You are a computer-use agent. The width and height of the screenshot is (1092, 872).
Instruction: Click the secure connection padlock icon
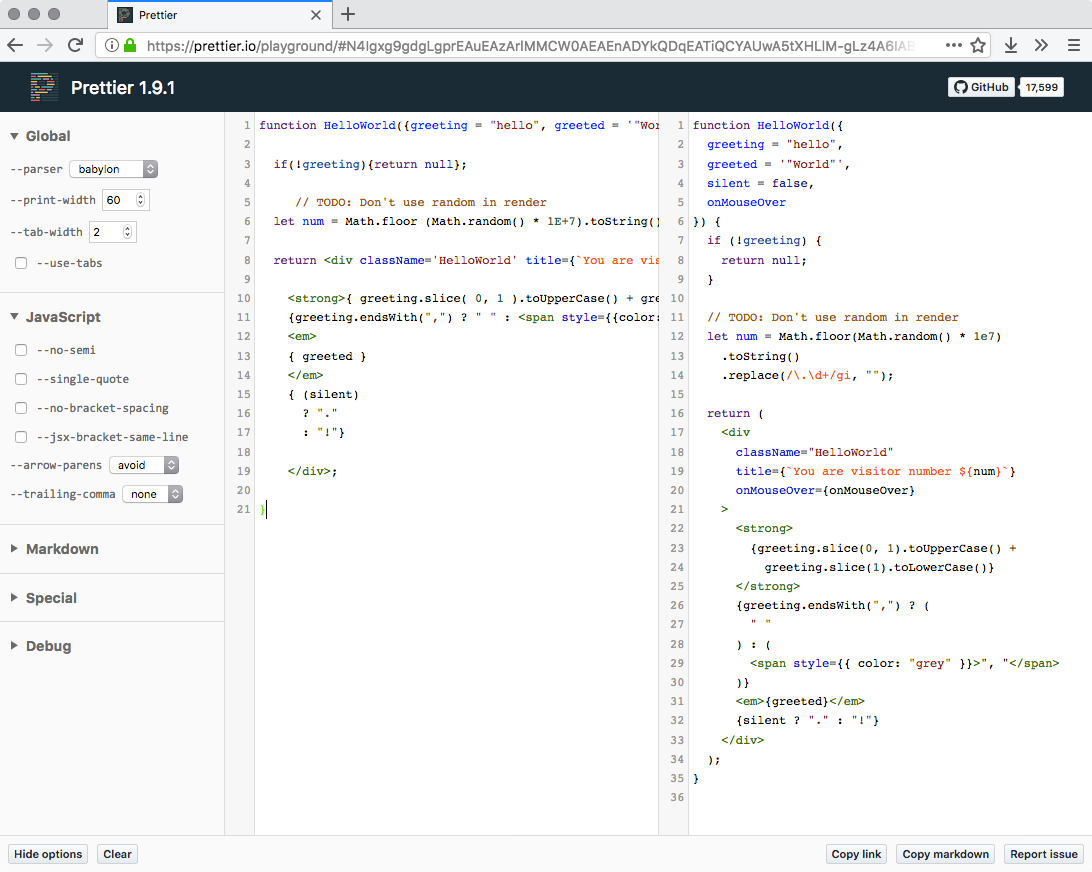(132, 45)
